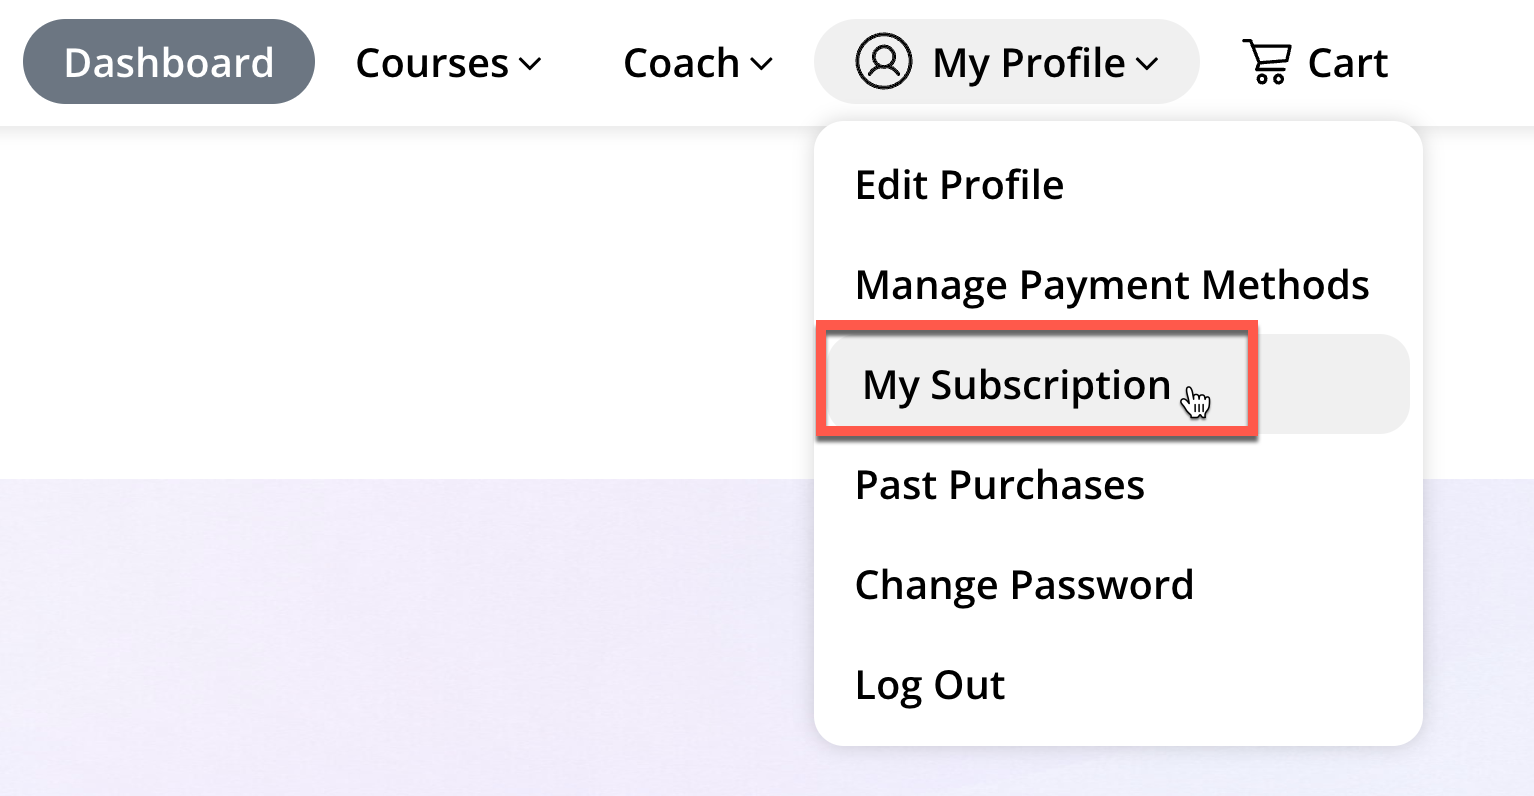Go to the Dashboard
The height and width of the screenshot is (796, 1534).
[169, 62]
